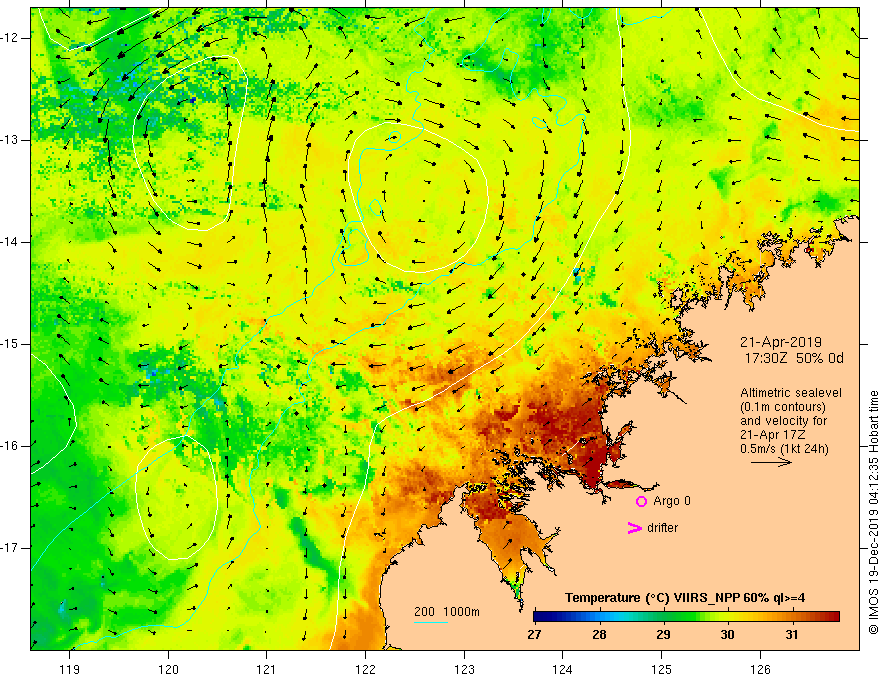880x680 pixels.
Task: Click the Argo 0 legend label
Action: pyautogui.click(x=672, y=500)
